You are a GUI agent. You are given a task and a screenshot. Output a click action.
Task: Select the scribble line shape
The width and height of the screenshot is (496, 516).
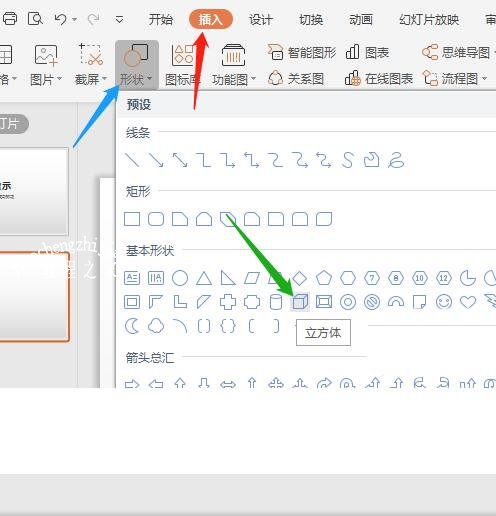(396, 160)
